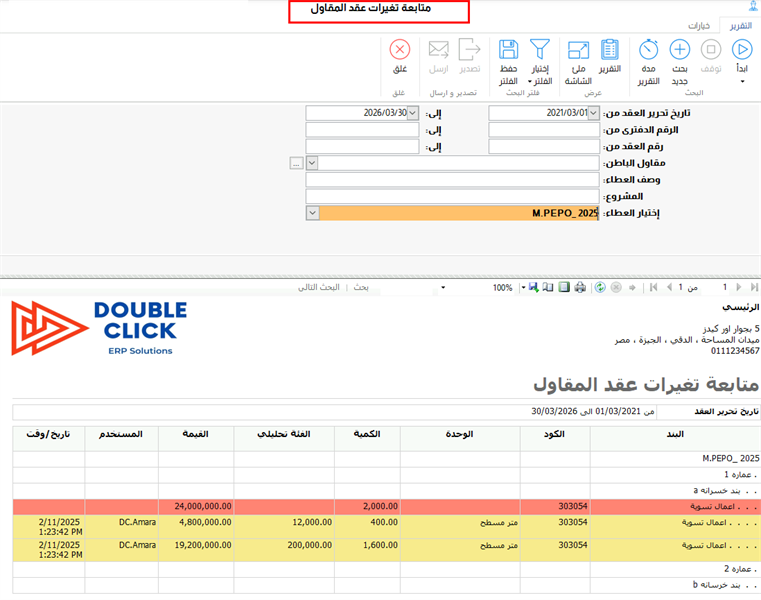Click the ابدأ (Start) play icon

click(x=741, y=50)
